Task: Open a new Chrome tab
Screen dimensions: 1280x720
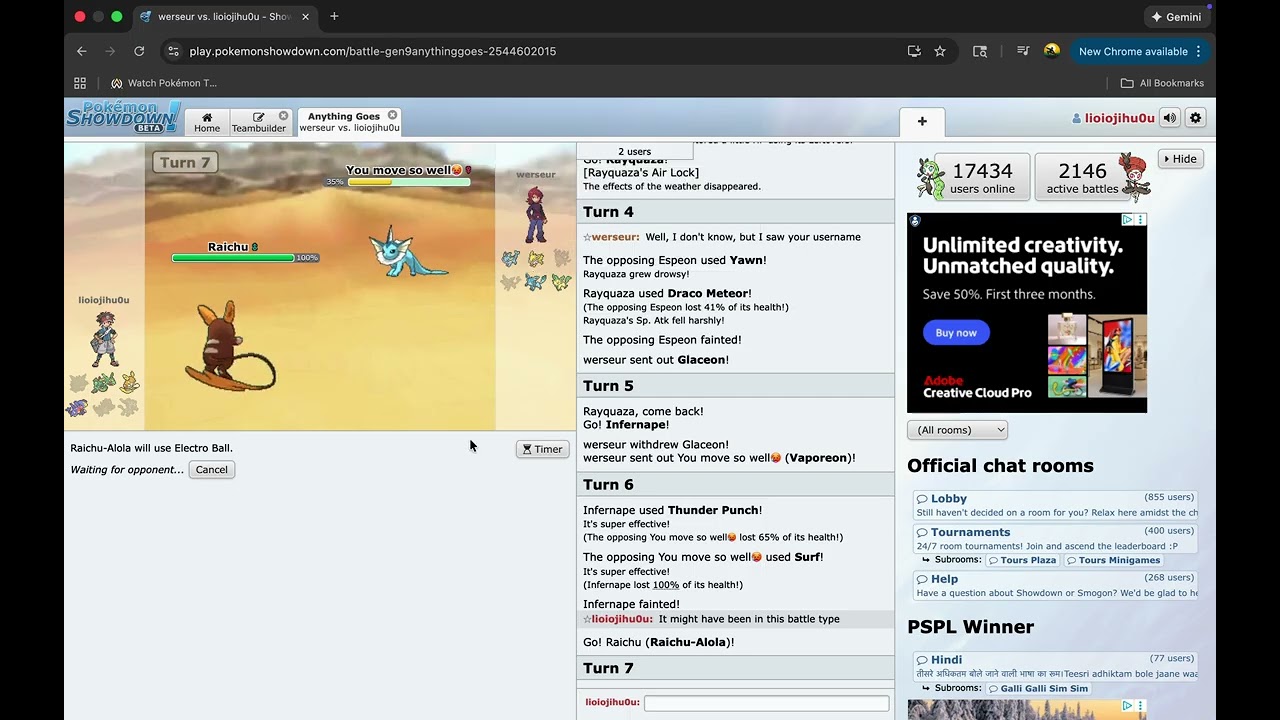Action: pos(334,16)
